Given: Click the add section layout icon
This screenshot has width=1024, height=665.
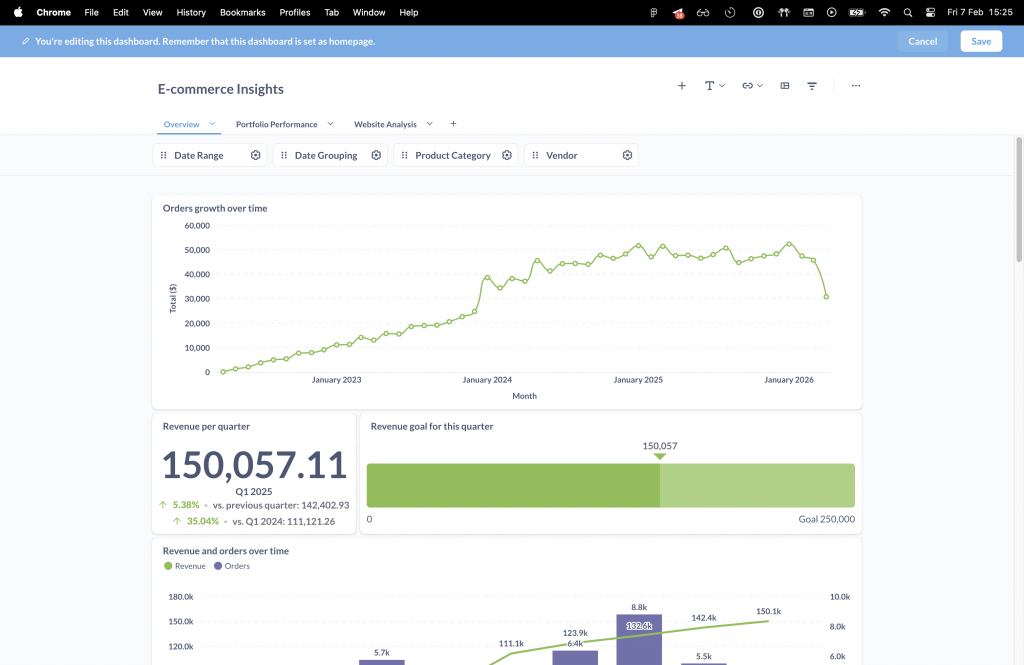Looking at the screenshot, I should click(785, 86).
